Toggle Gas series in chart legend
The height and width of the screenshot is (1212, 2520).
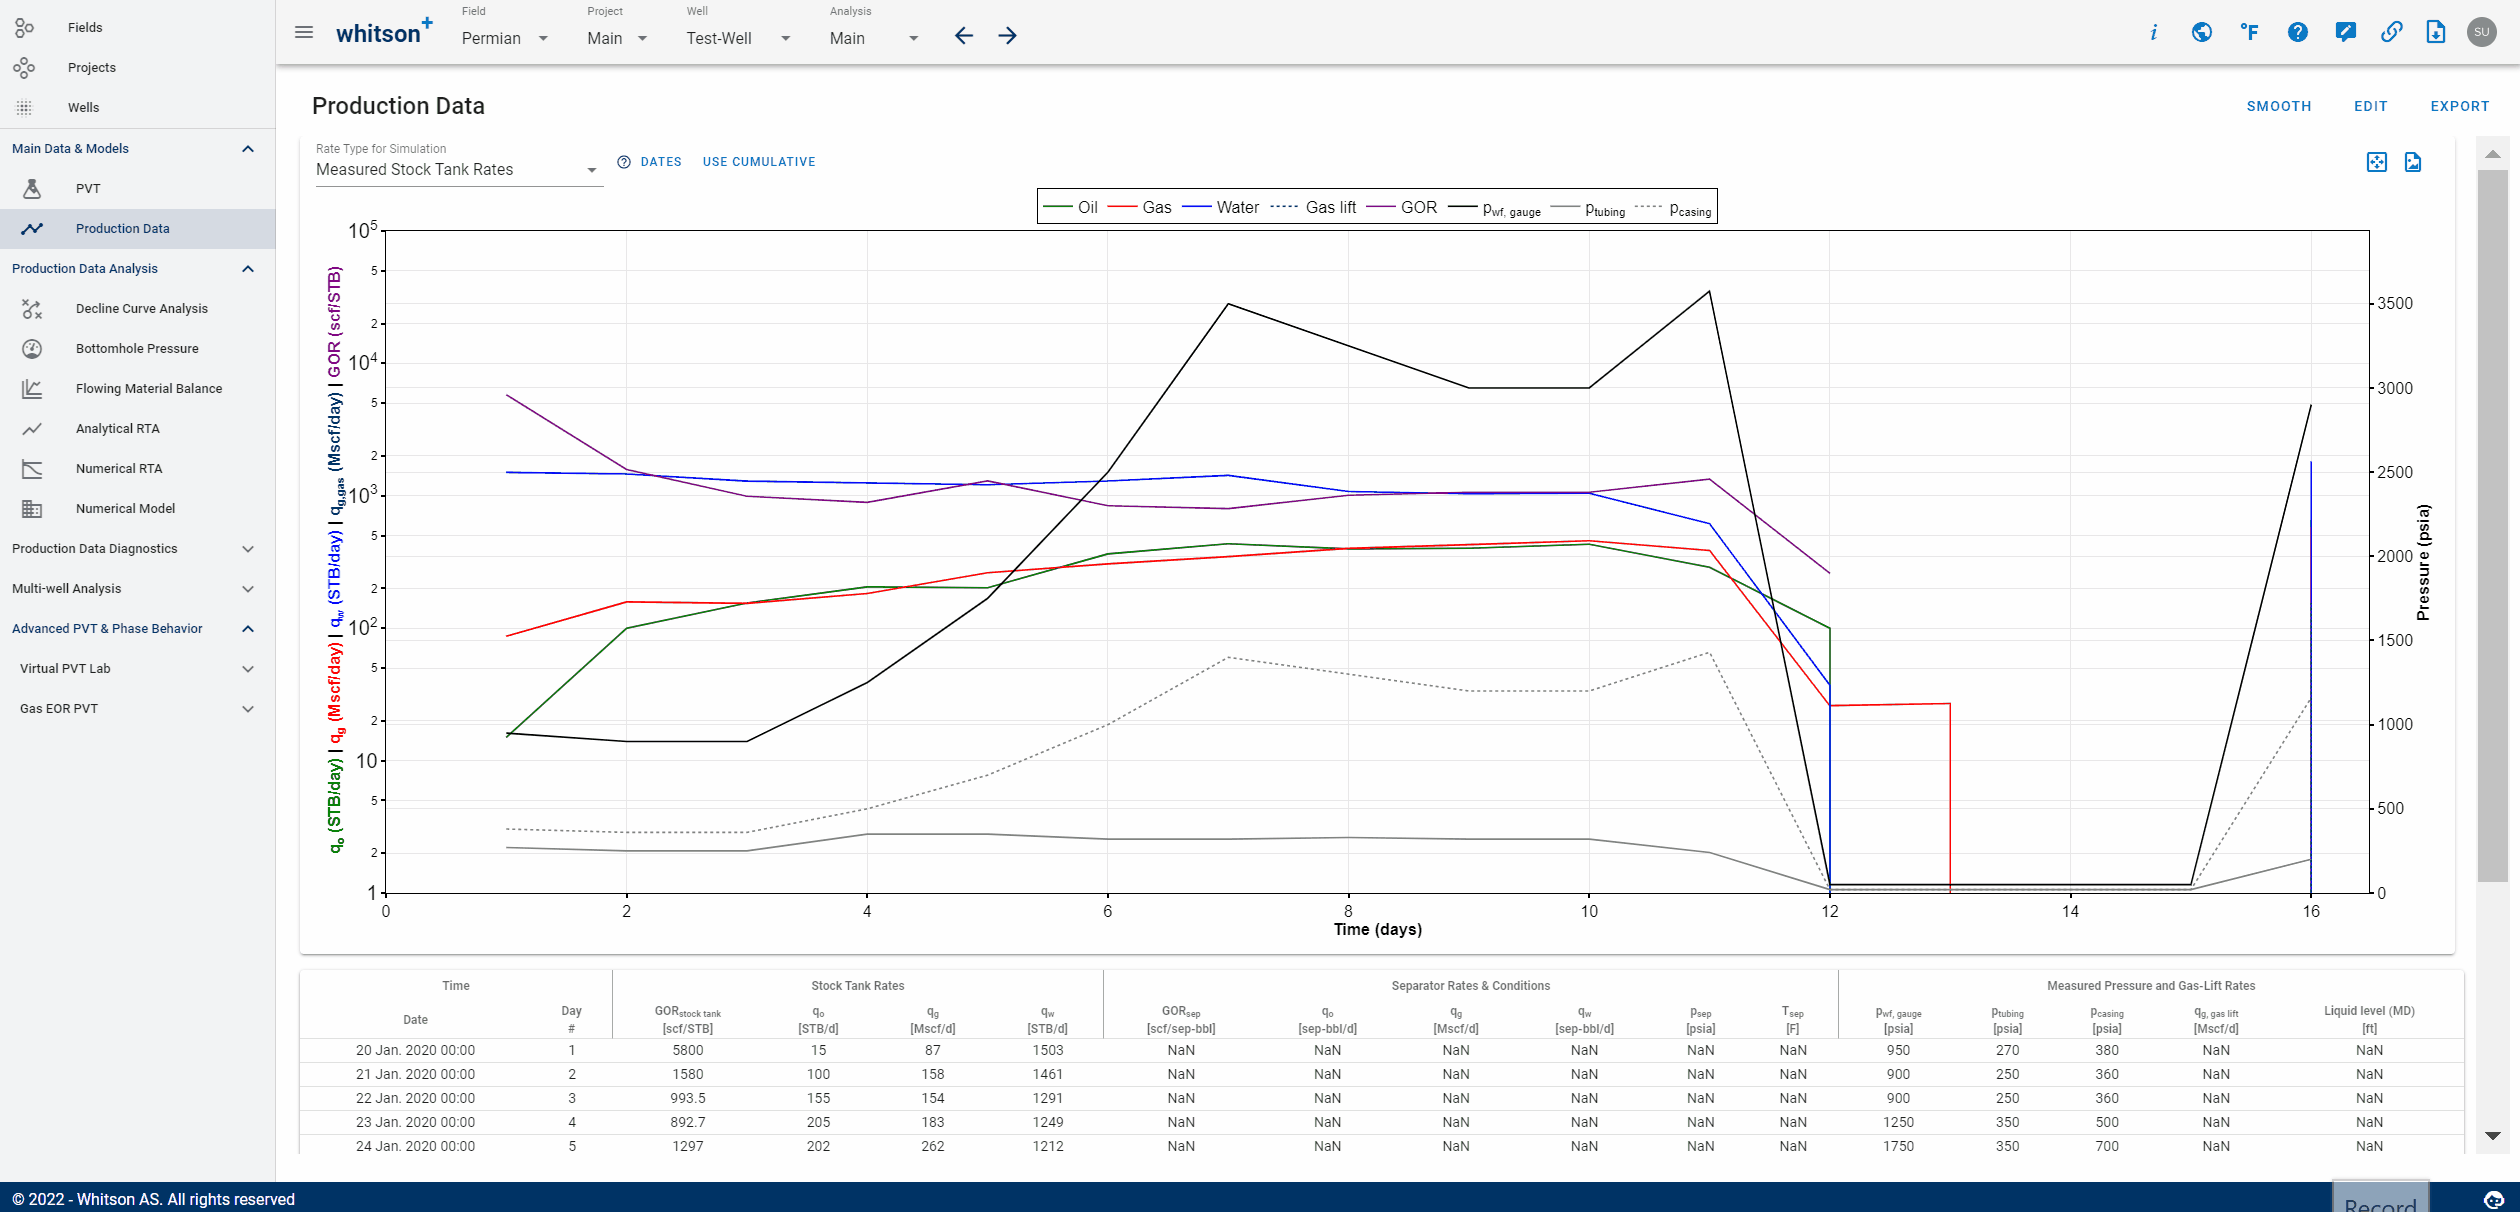click(1139, 207)
